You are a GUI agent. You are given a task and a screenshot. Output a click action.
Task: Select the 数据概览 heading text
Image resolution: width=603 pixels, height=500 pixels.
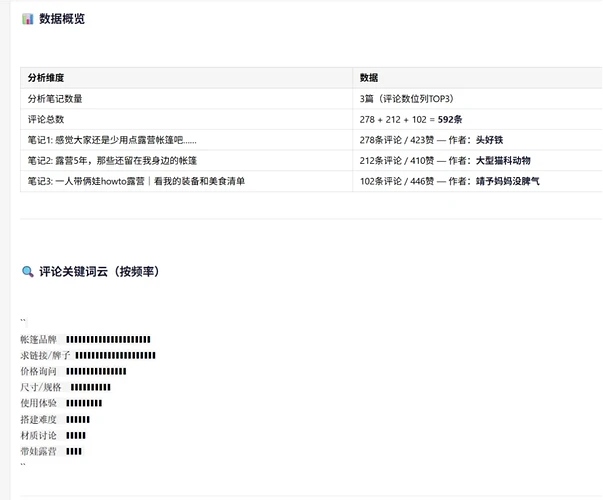point(62,19)
